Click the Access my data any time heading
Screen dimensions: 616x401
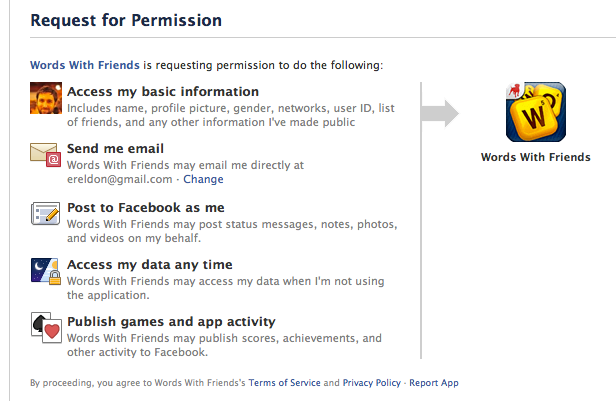pyautogui.click(x=149, y=264)
